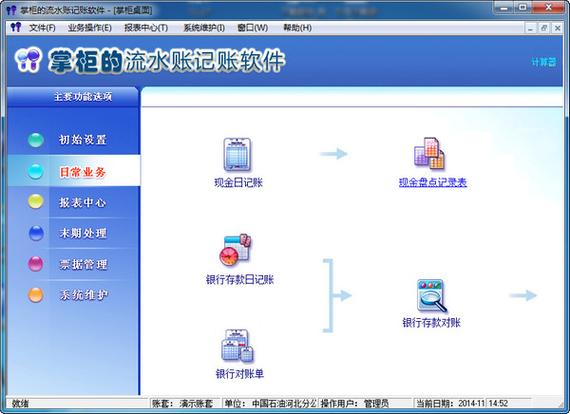Open the 银行存款对账 magnifier icon
Image resolution: width=570 pixels, height=414 pixels.
(x=432, y=296)
